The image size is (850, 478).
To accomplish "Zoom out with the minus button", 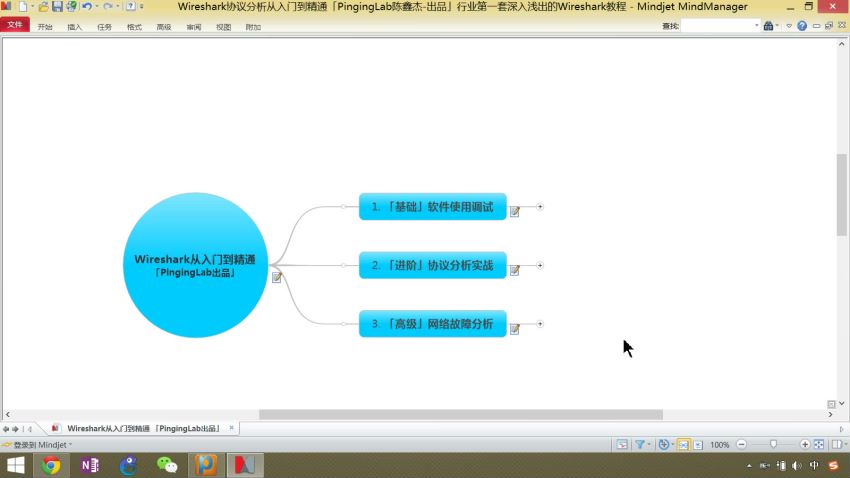I will 742,444.
